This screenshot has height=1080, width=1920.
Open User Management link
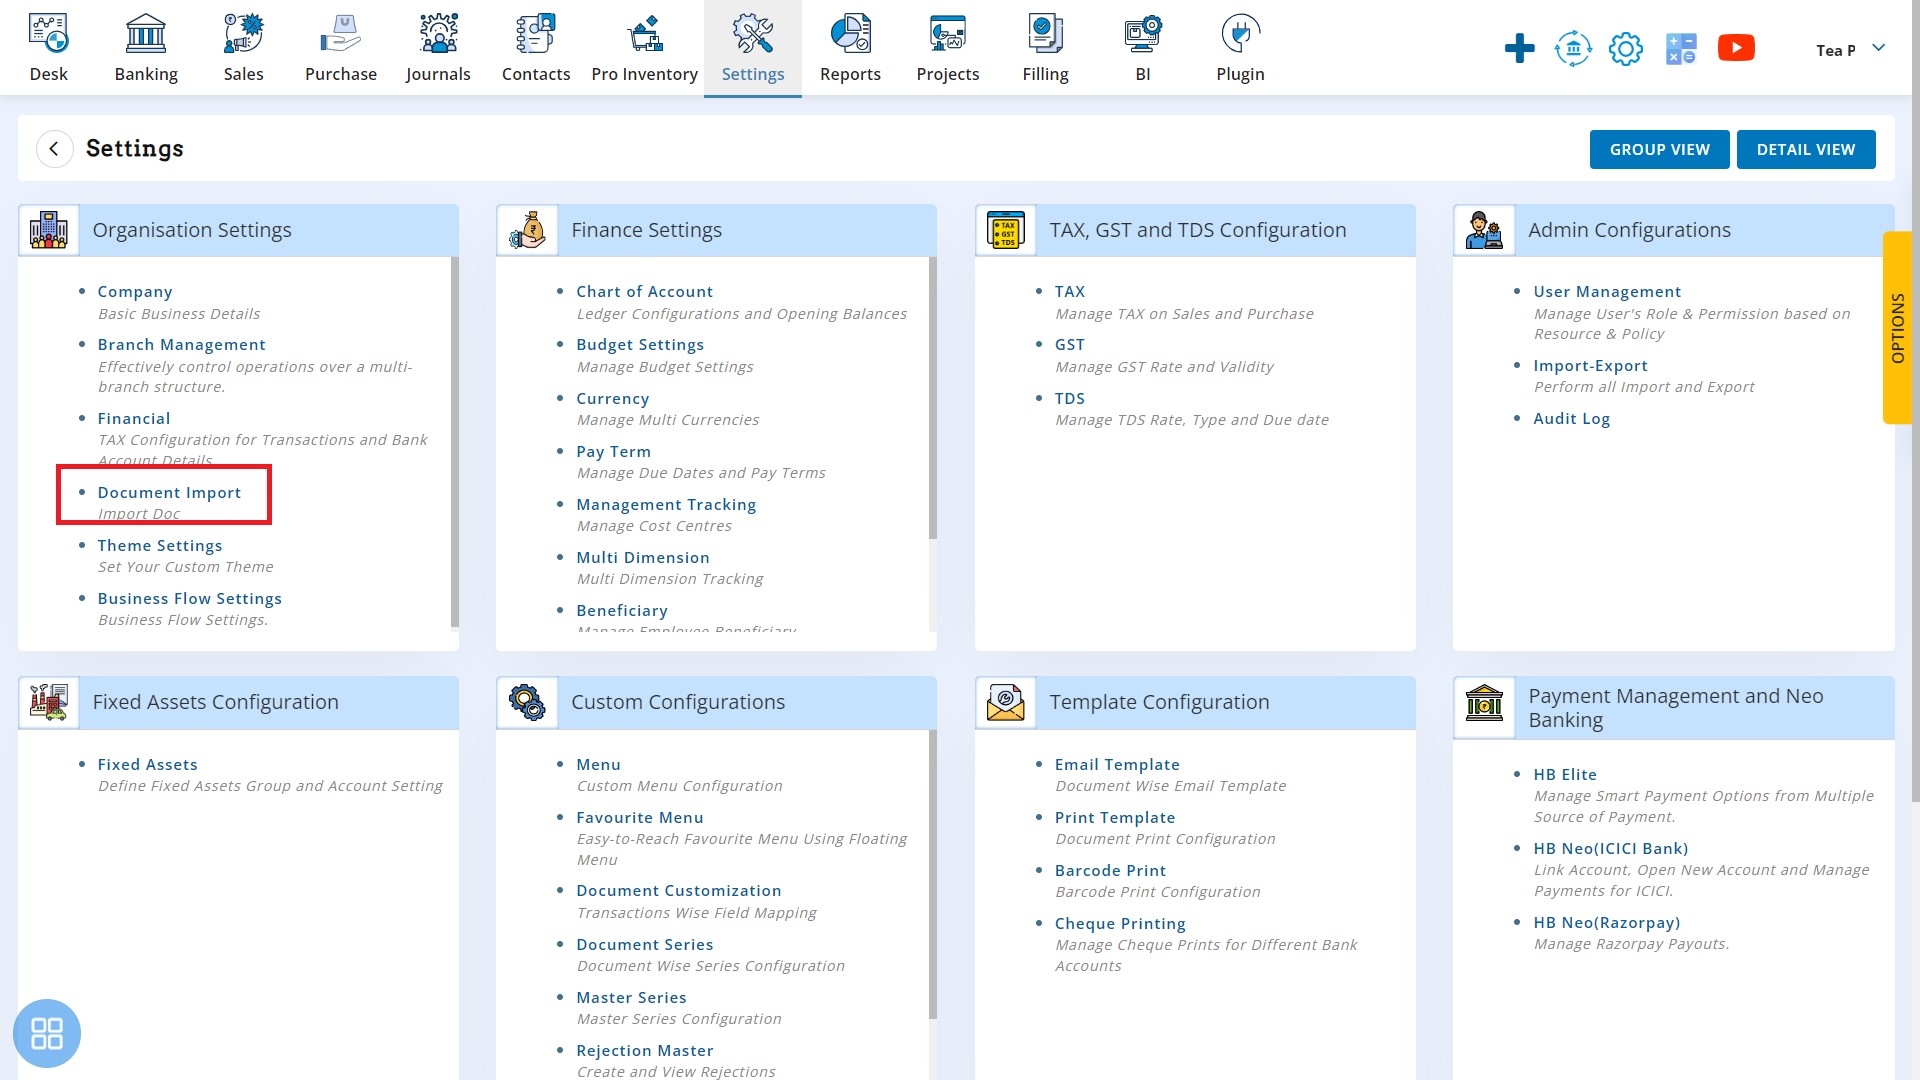[x=1607, y=291]
